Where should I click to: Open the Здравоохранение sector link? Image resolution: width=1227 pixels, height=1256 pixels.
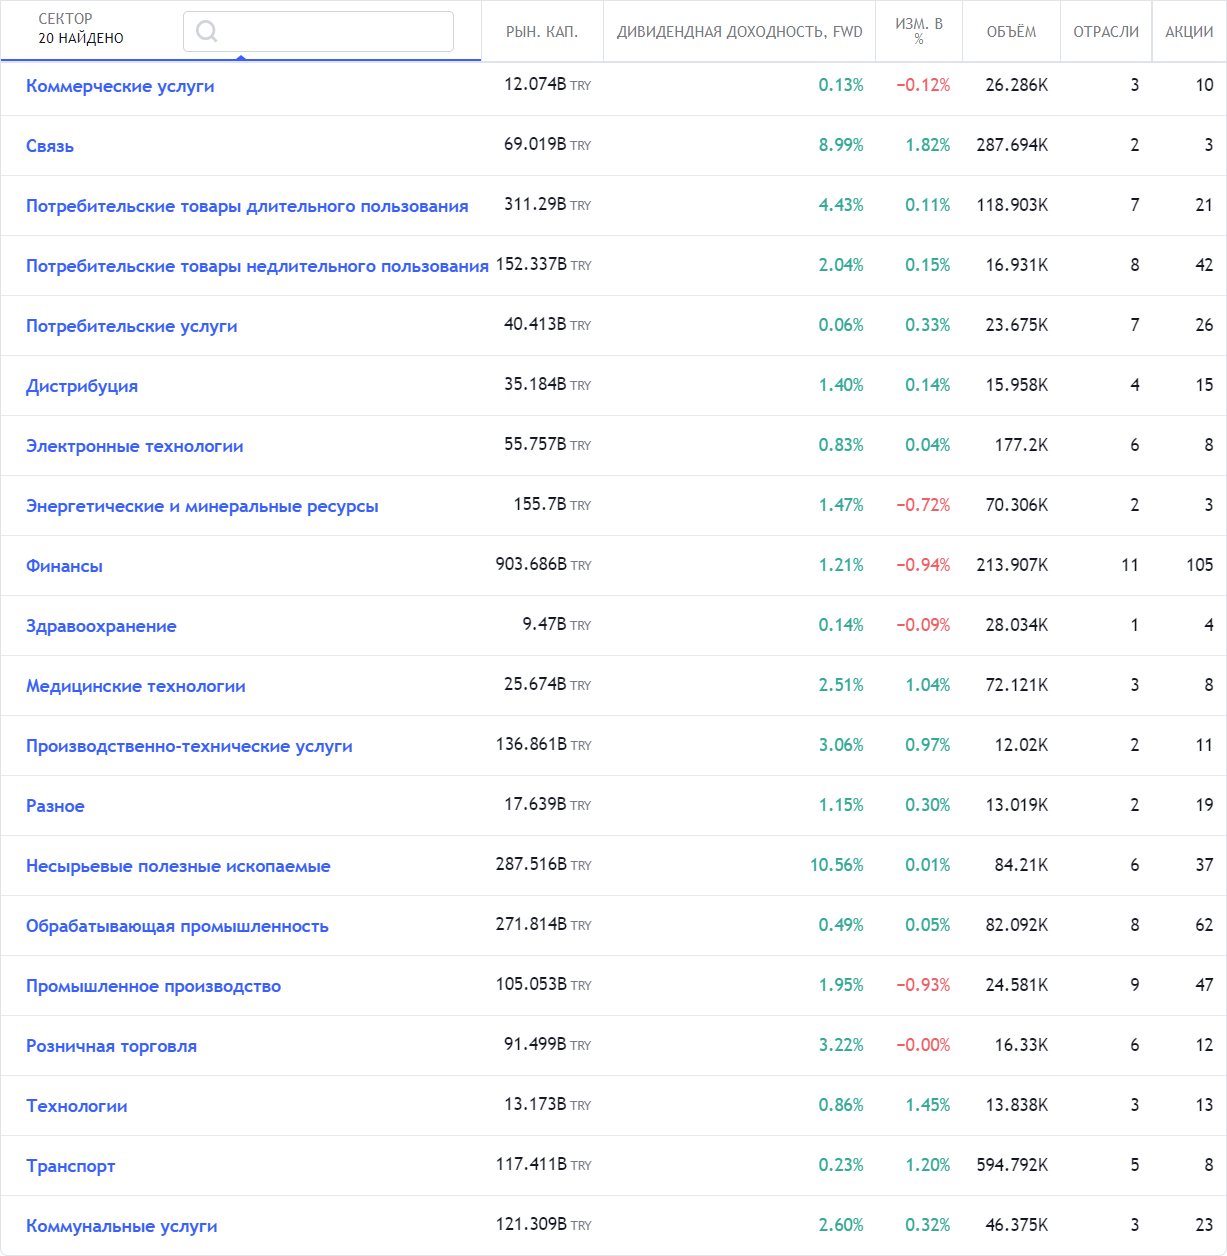[101, 626]
